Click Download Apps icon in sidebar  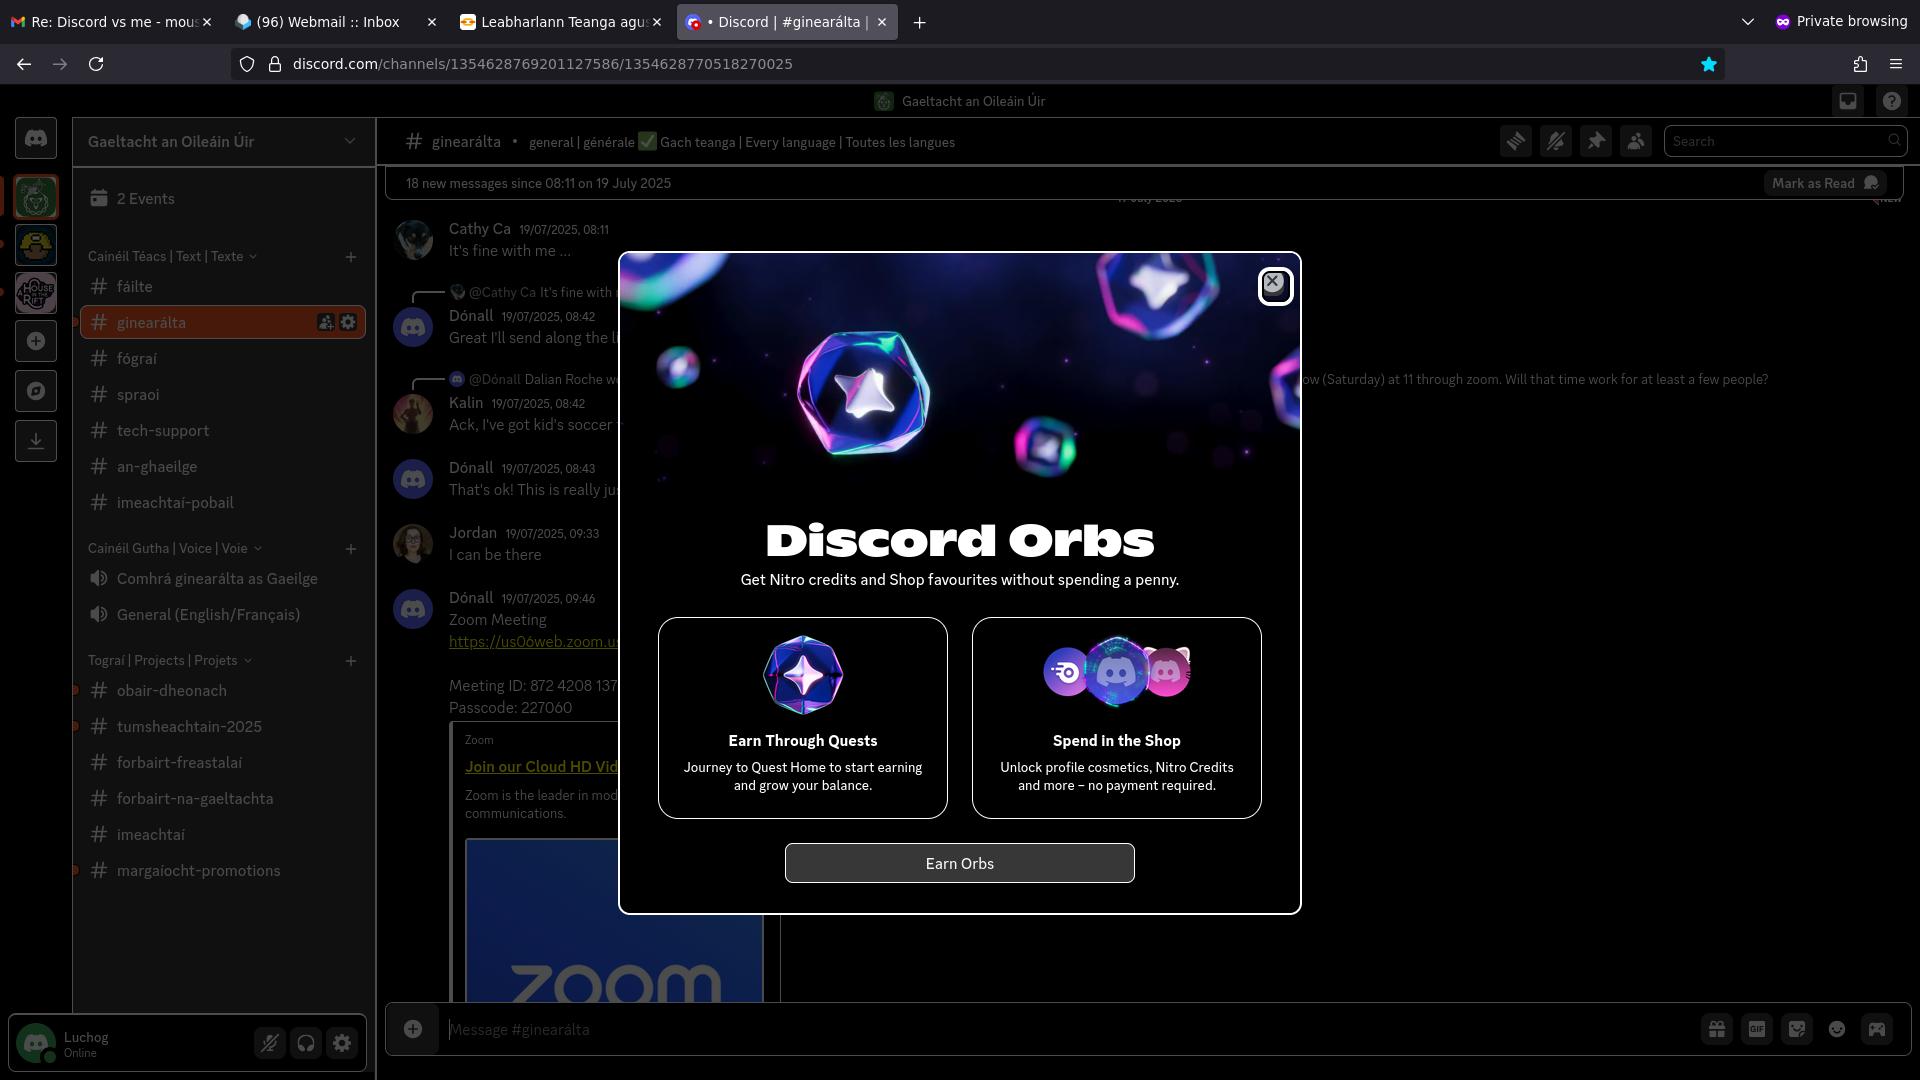click(x=36, y=441)
